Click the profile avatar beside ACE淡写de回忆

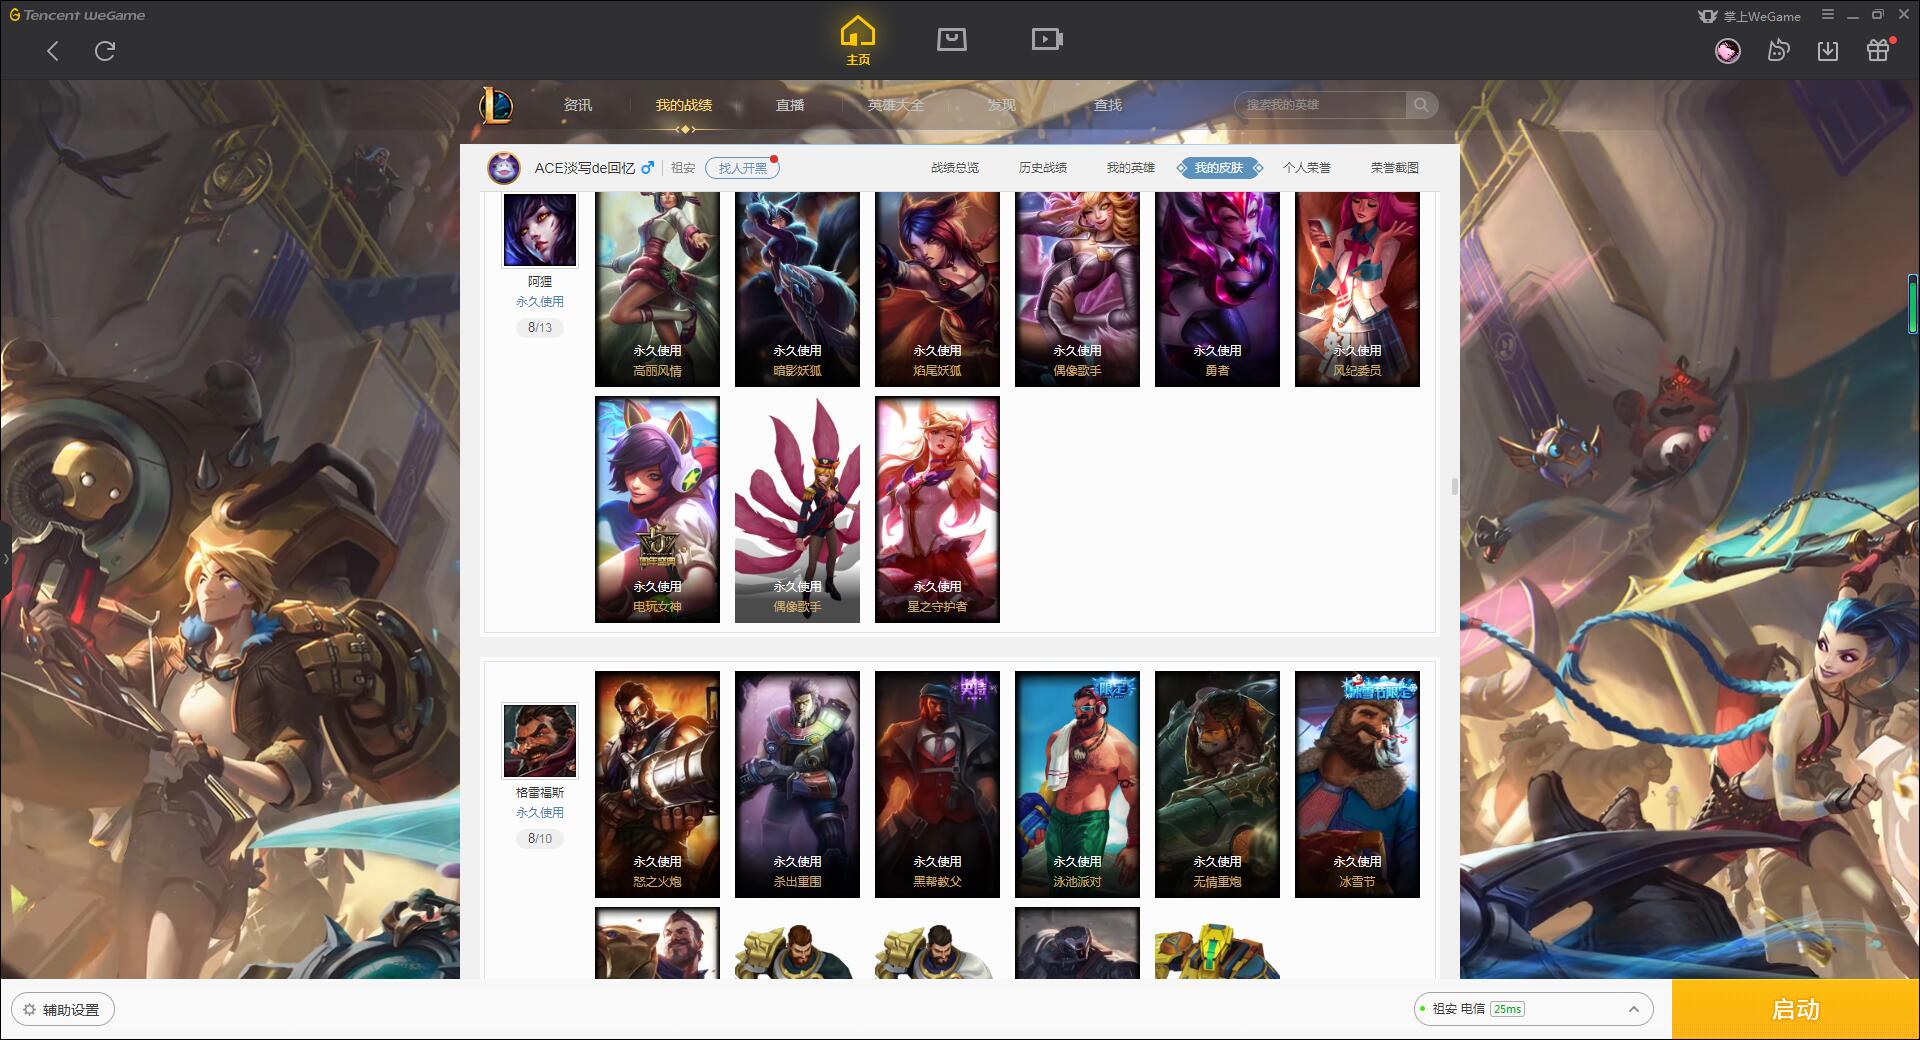(x=504, y=167)
